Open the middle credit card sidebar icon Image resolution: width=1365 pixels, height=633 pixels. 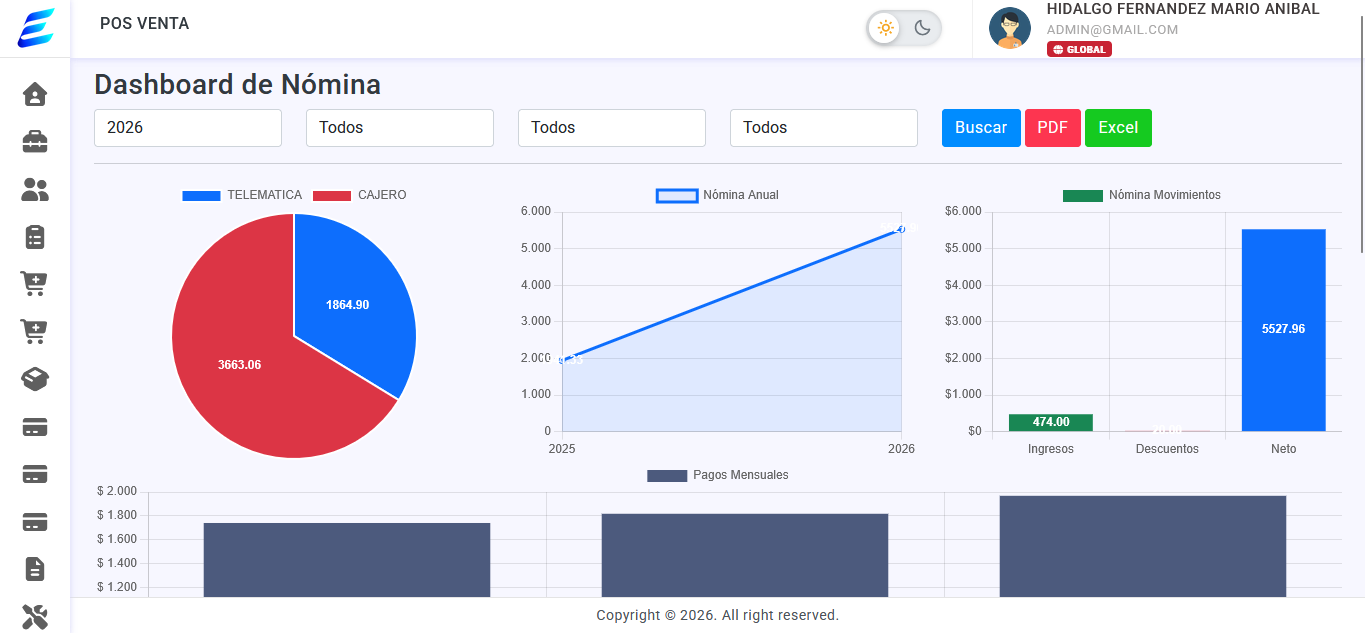pos(35,474)
